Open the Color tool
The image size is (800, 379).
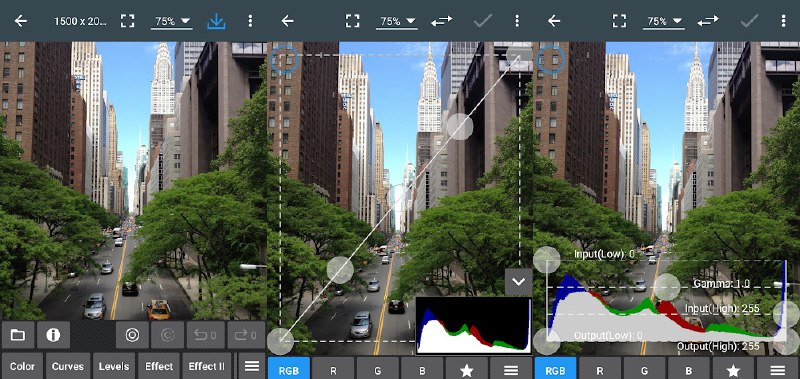[x=22, y=366]
